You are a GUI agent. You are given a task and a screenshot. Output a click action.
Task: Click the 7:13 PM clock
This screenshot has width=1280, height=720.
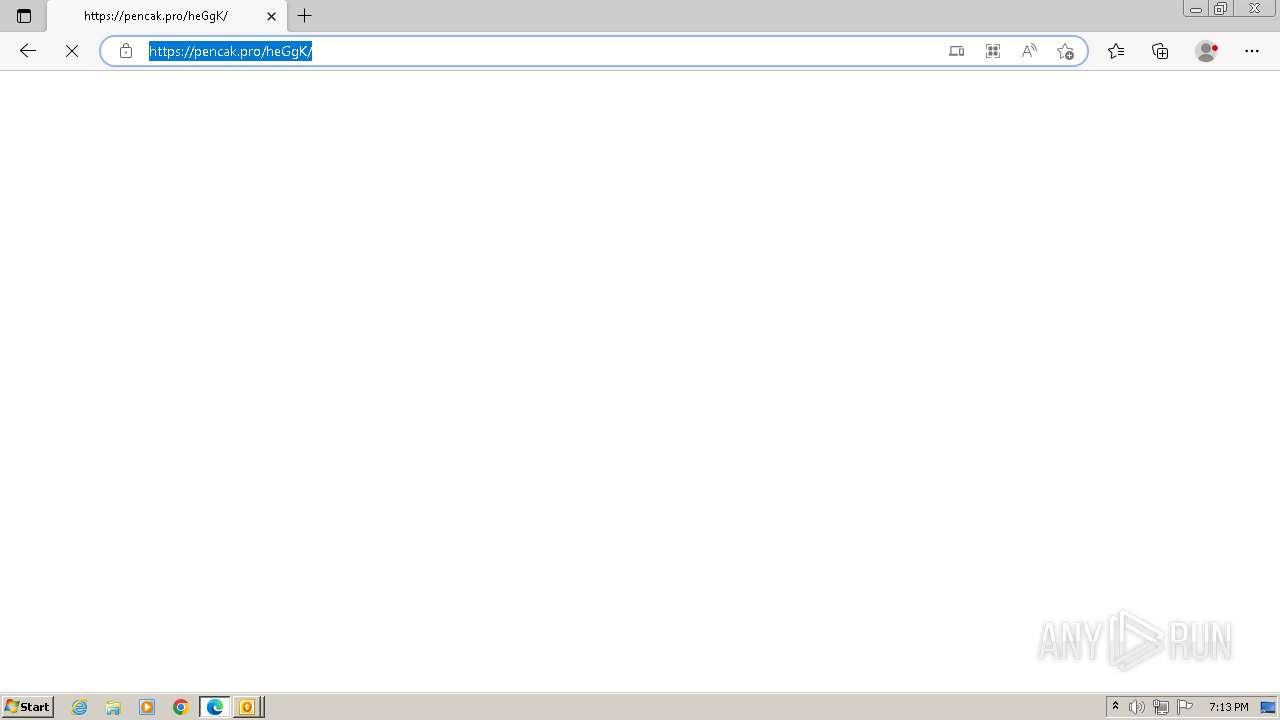(x=1228, y=707)
